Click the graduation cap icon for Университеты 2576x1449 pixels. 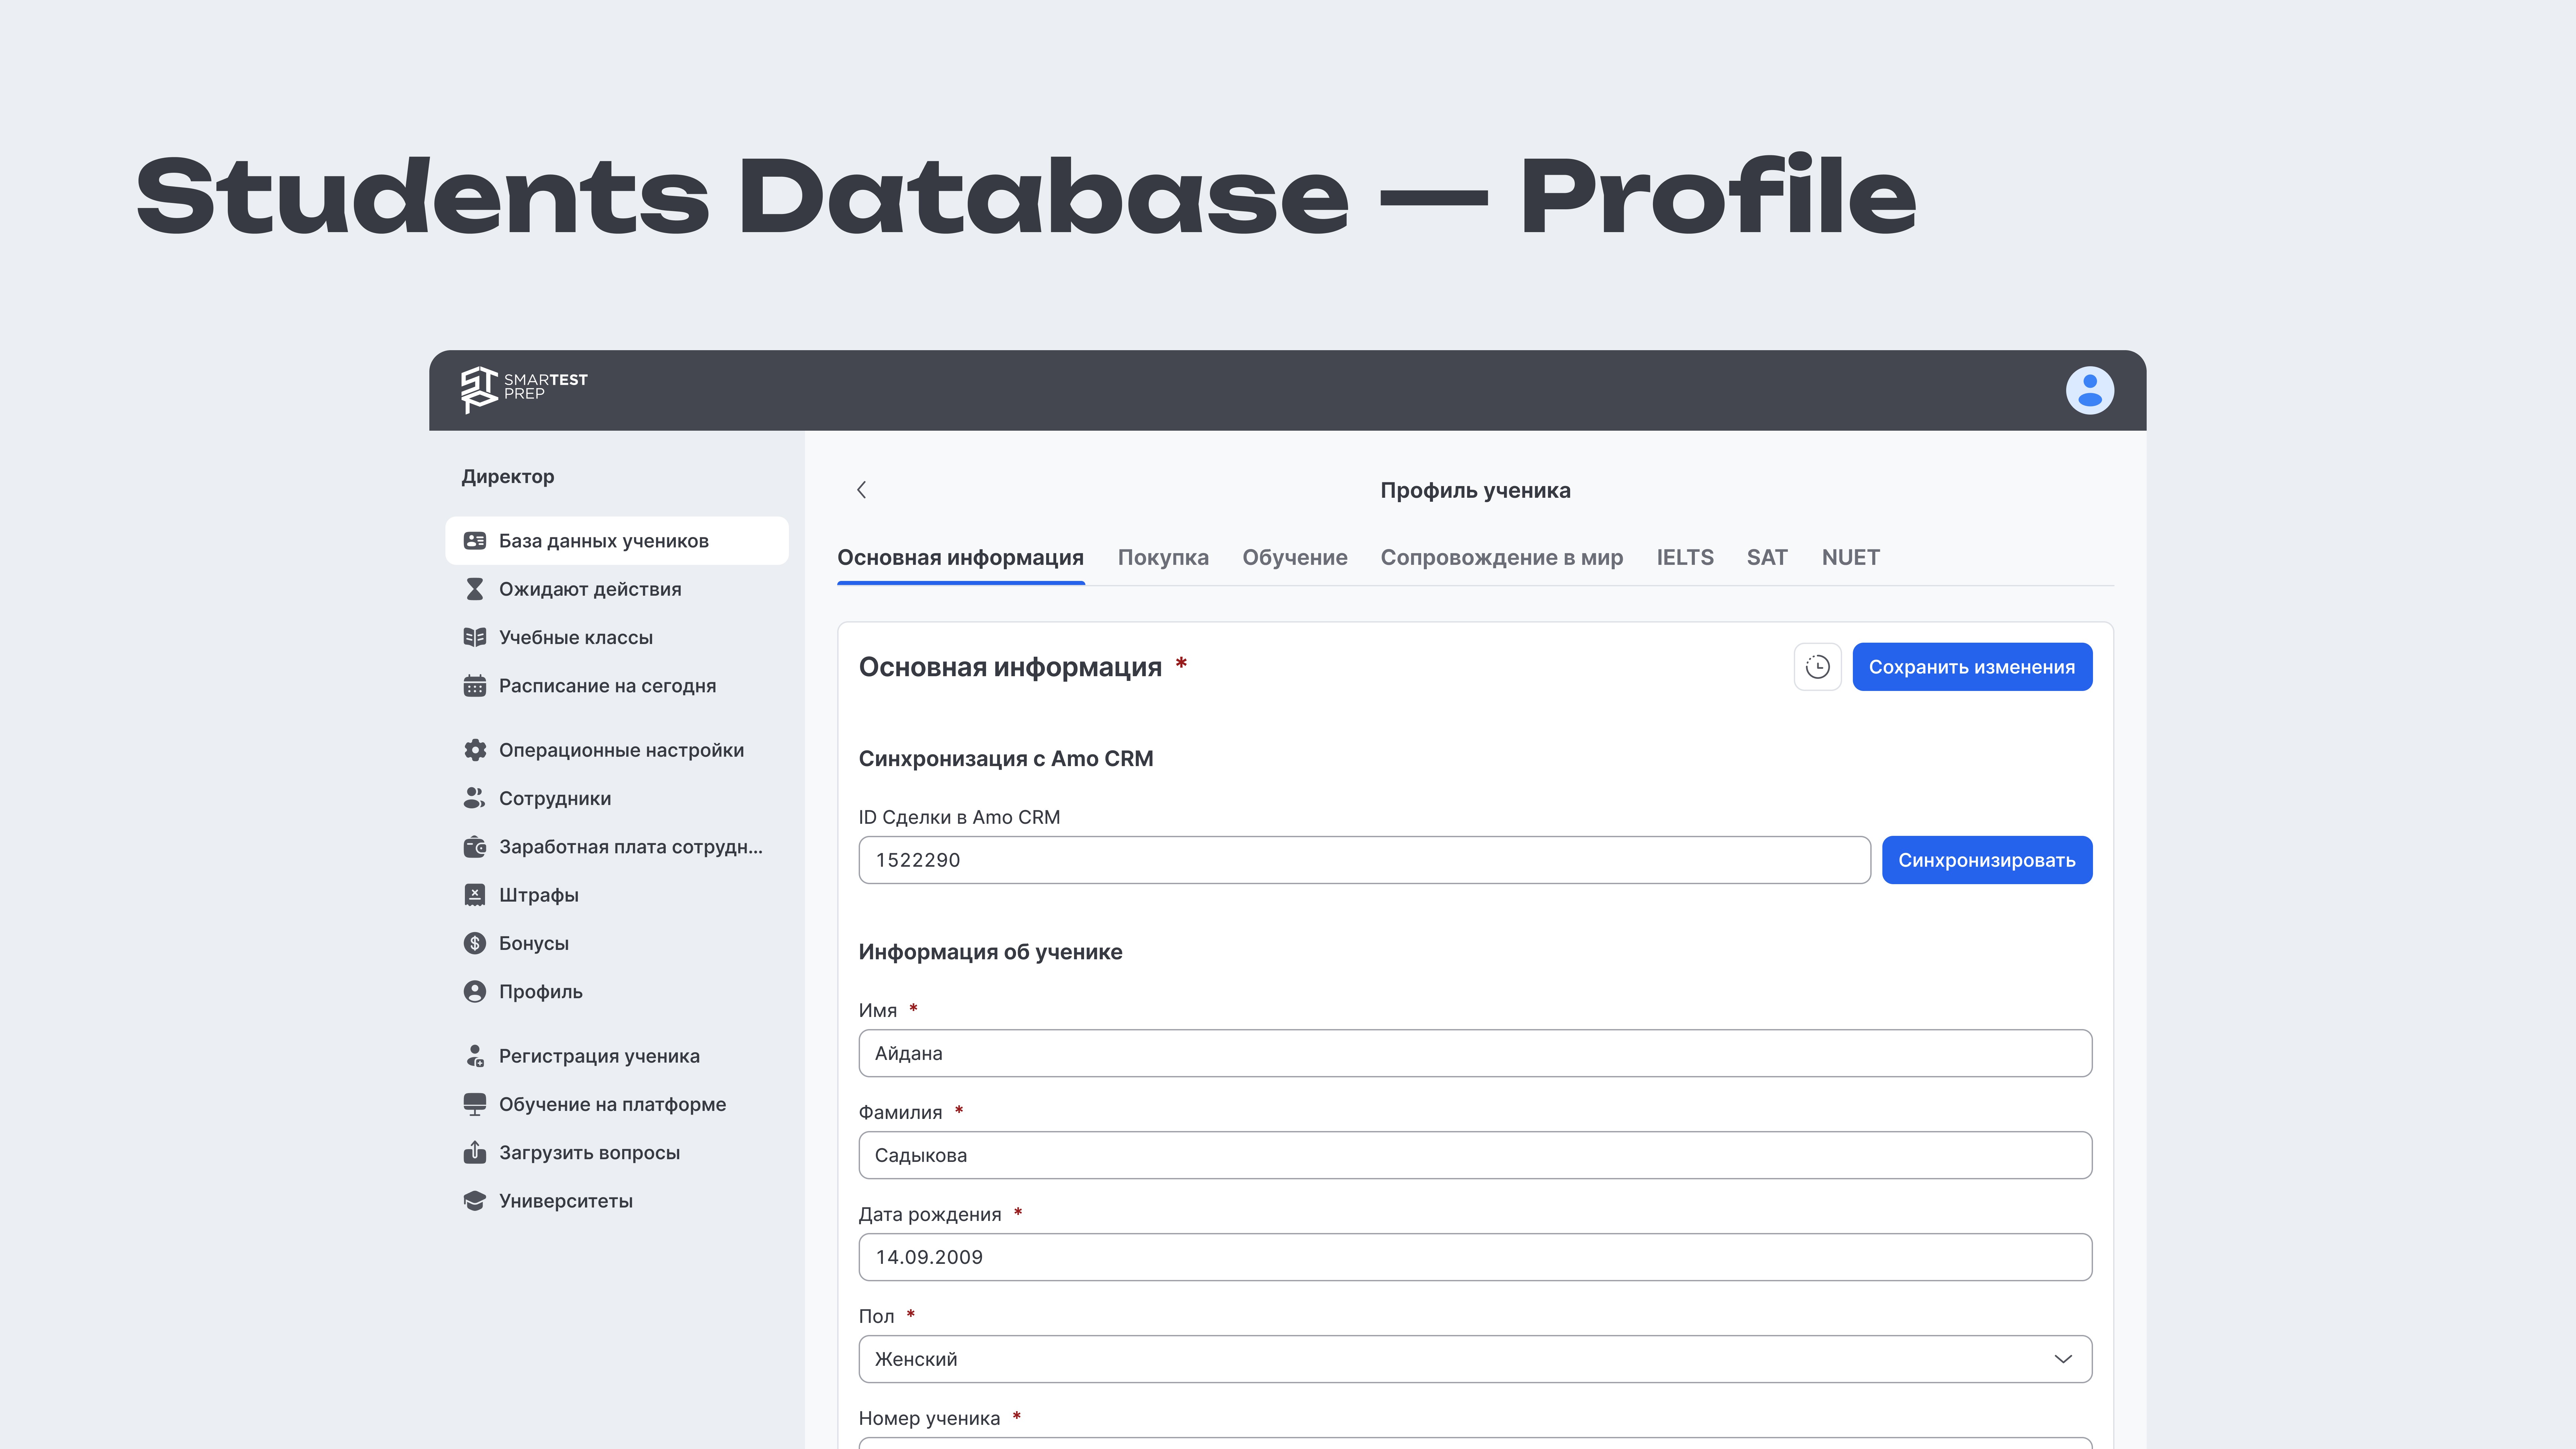click(x=475, y=1201)
